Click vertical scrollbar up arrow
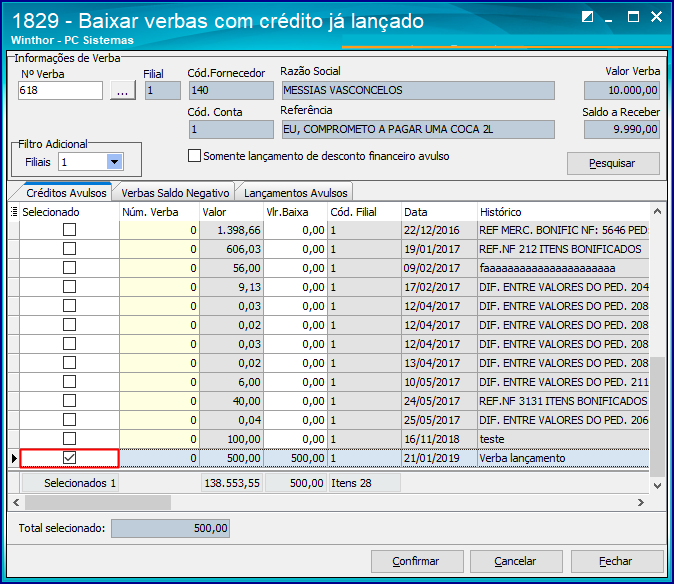The width and height of the screenshot is (674, 584). tap(657, 211)
